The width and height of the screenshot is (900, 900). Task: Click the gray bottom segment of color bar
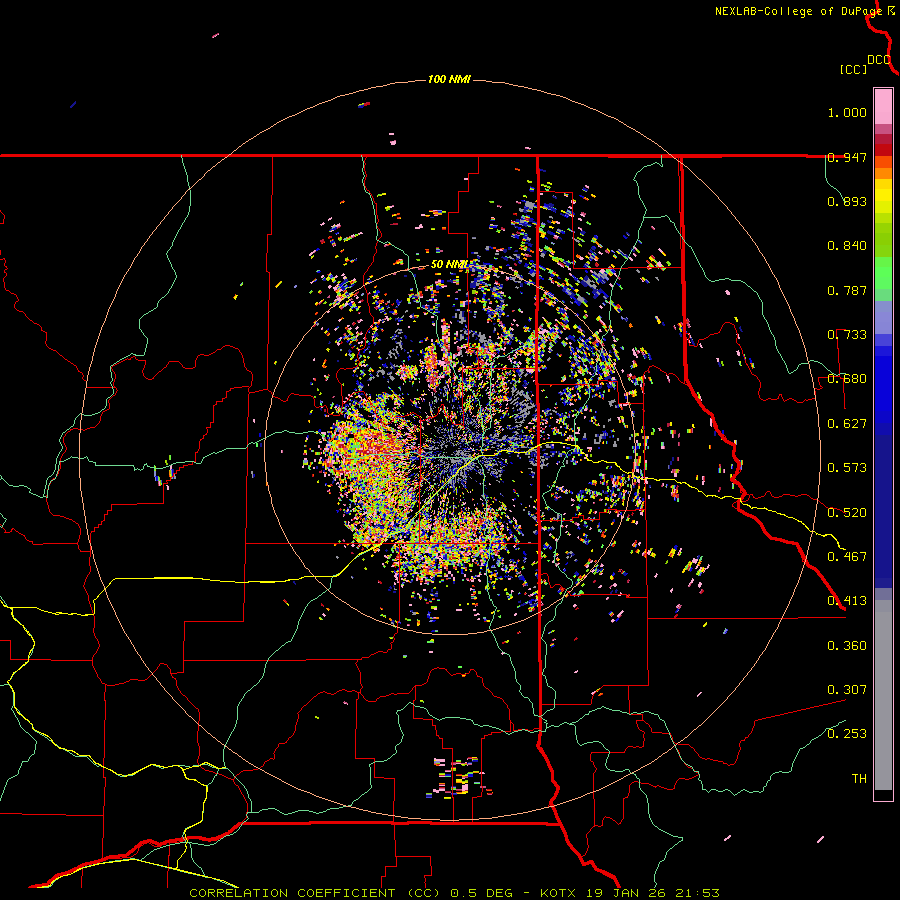click(x=883, y=695)
